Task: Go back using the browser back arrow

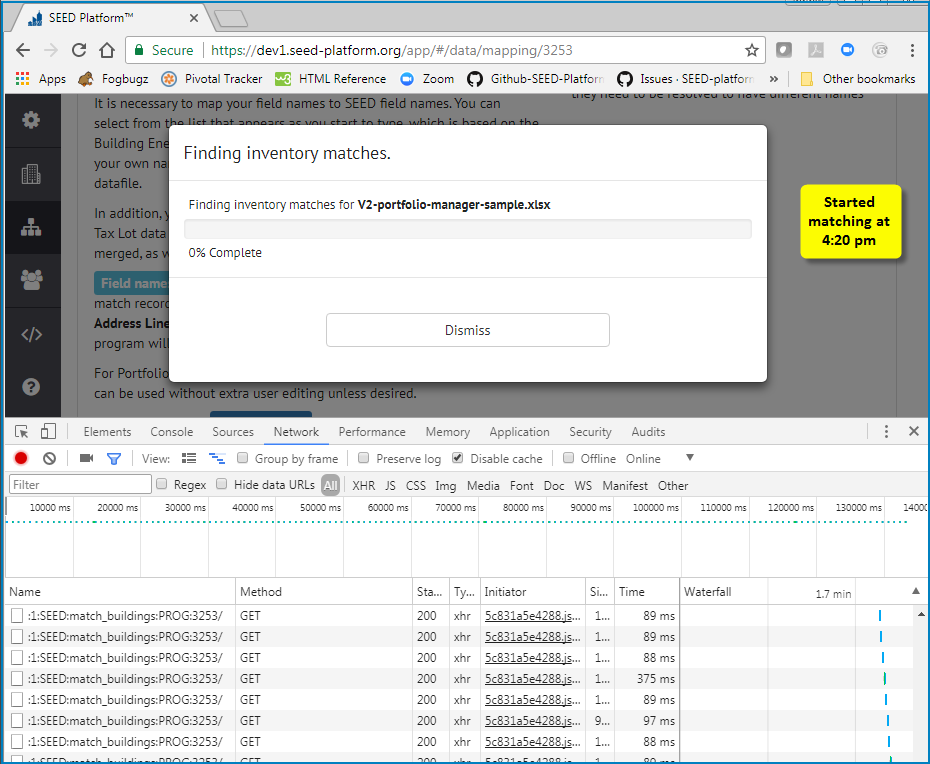Action: point(23,50)
